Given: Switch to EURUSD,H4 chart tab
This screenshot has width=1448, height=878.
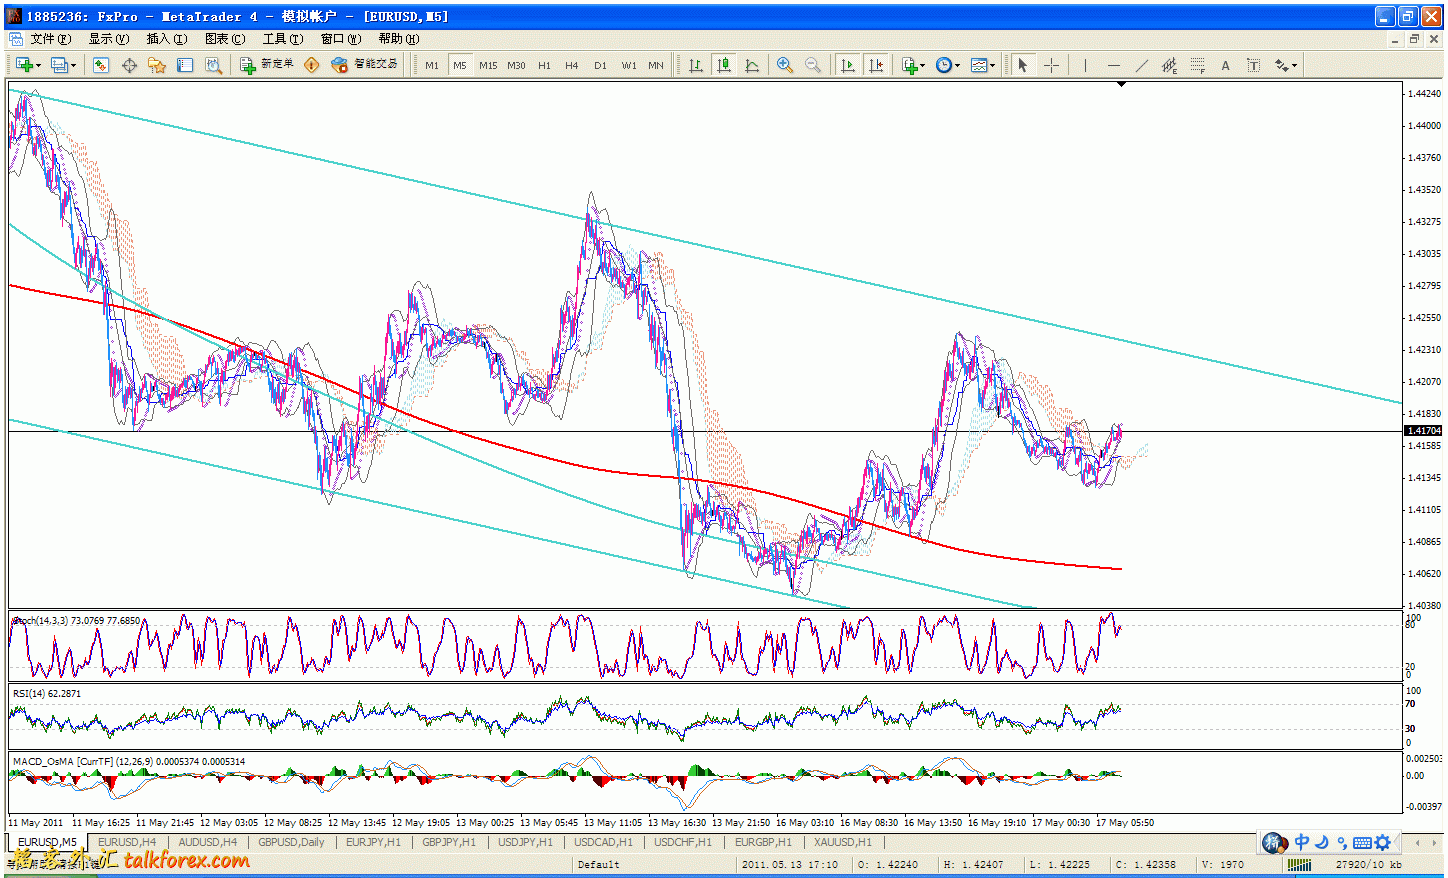Looking at the screenshot, I should tap(126, 842).
